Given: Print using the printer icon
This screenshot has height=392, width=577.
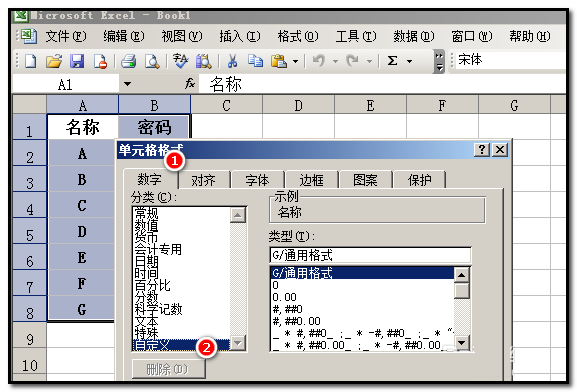Looking at the screenshot, I should point(128,61).
